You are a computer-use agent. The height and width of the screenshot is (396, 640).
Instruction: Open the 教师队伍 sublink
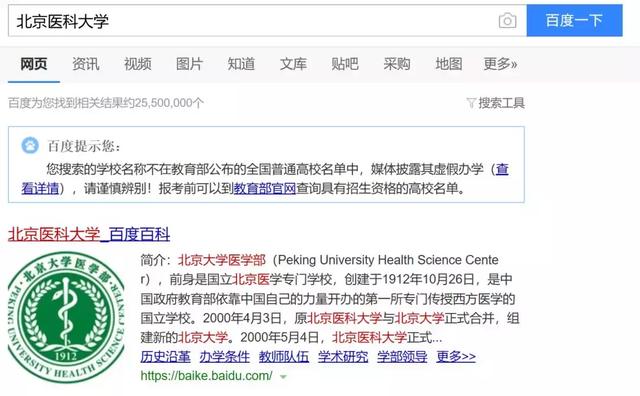[284, 357]
